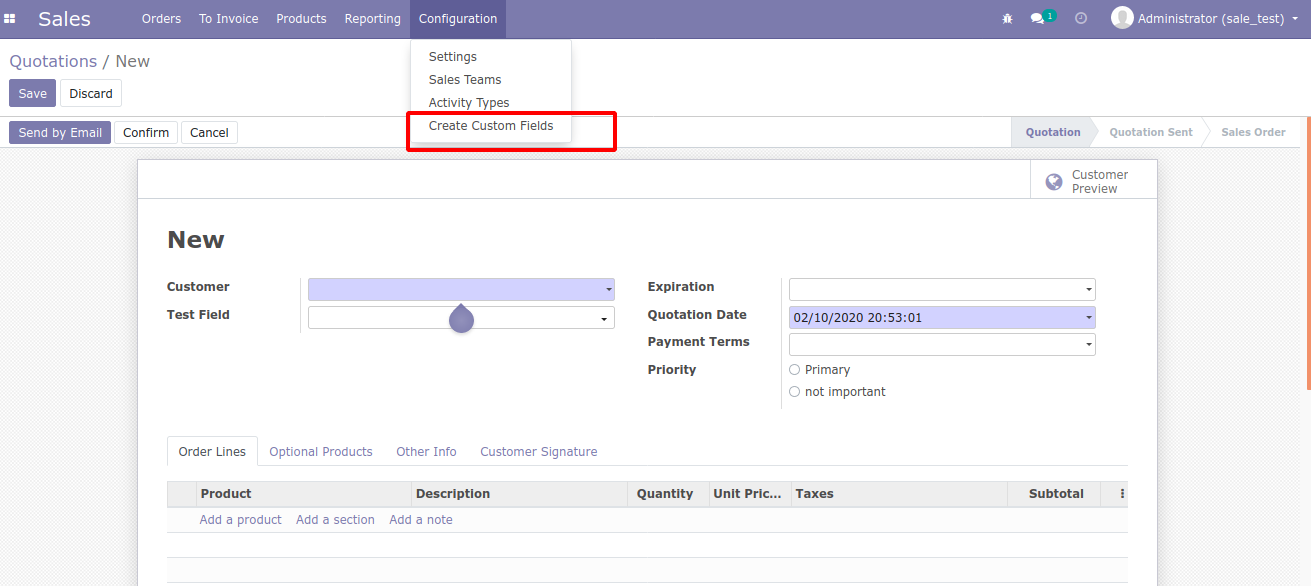
Task: Click the Quotation status stage
Action: pyautogui.click(x=1052, y=132)
